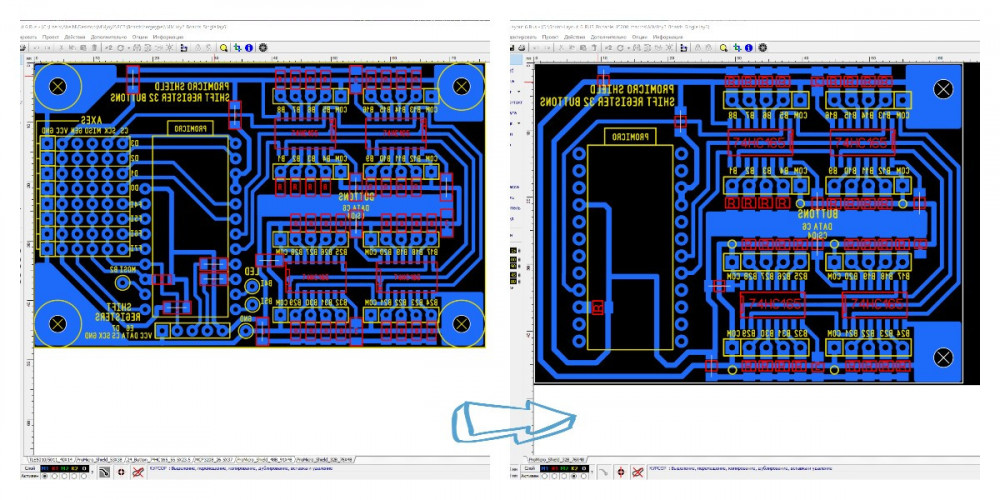Select last active-layer radio button in right window
This screenshot has width=1000, height=500.
point(584,476)
